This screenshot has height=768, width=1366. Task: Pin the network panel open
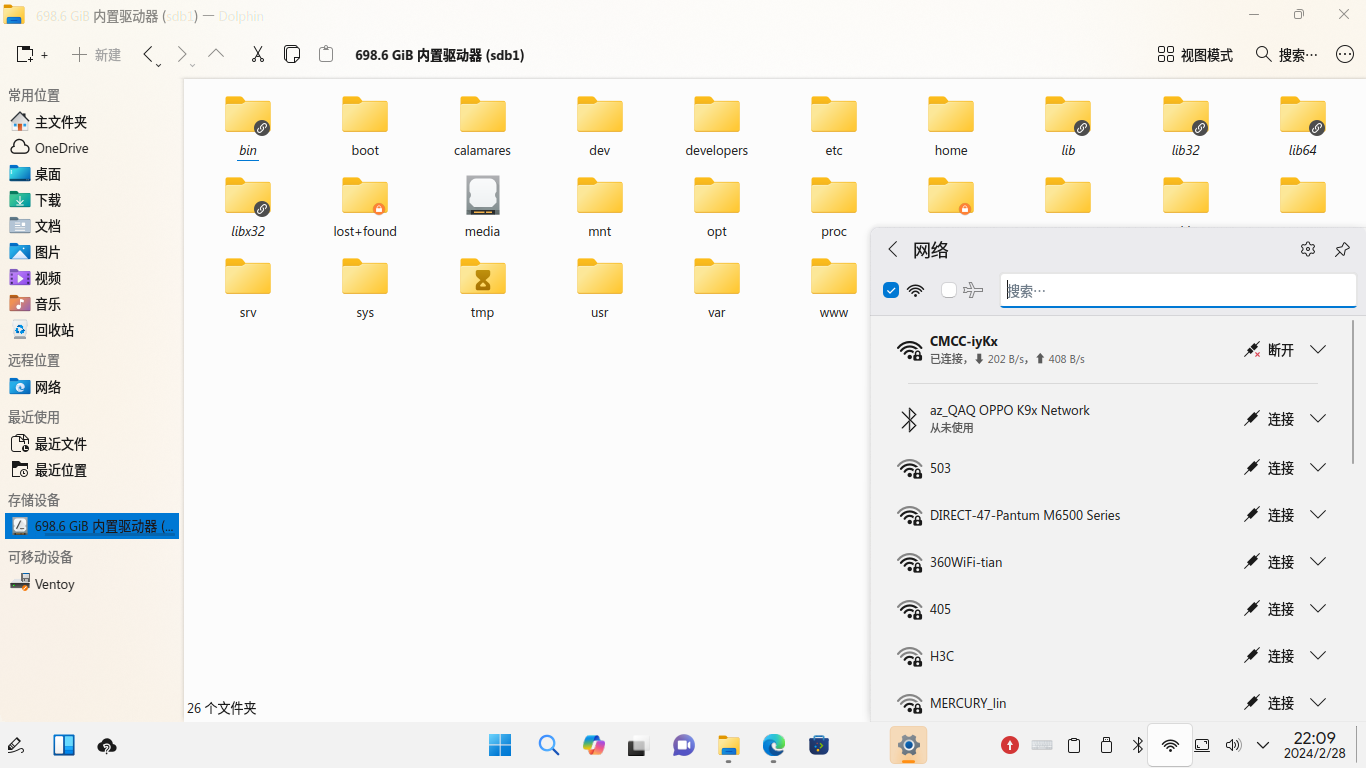1342,250
